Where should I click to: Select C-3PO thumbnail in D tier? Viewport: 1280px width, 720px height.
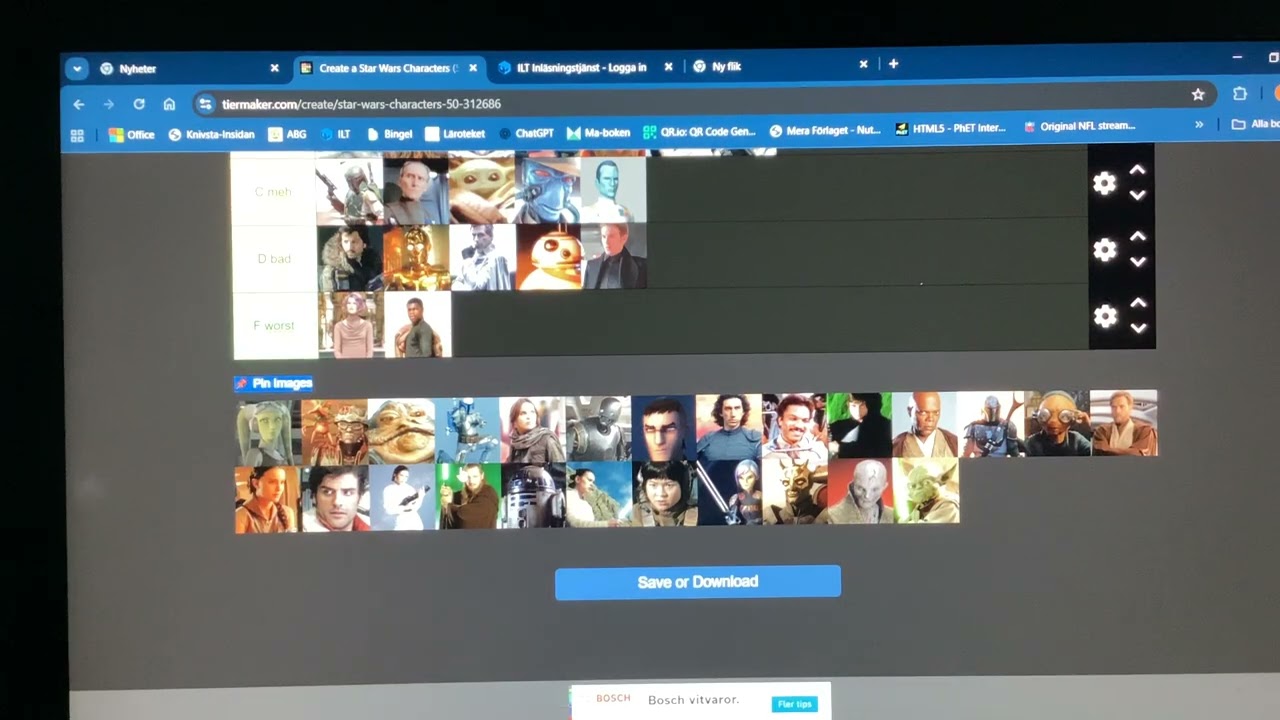(x=416, y=257)
